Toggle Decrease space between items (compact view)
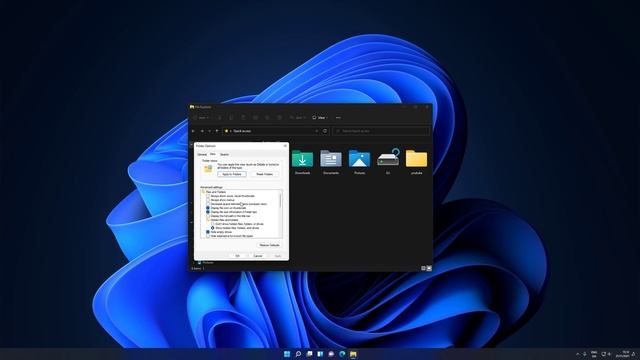640x360 pixels. [208, 204]
